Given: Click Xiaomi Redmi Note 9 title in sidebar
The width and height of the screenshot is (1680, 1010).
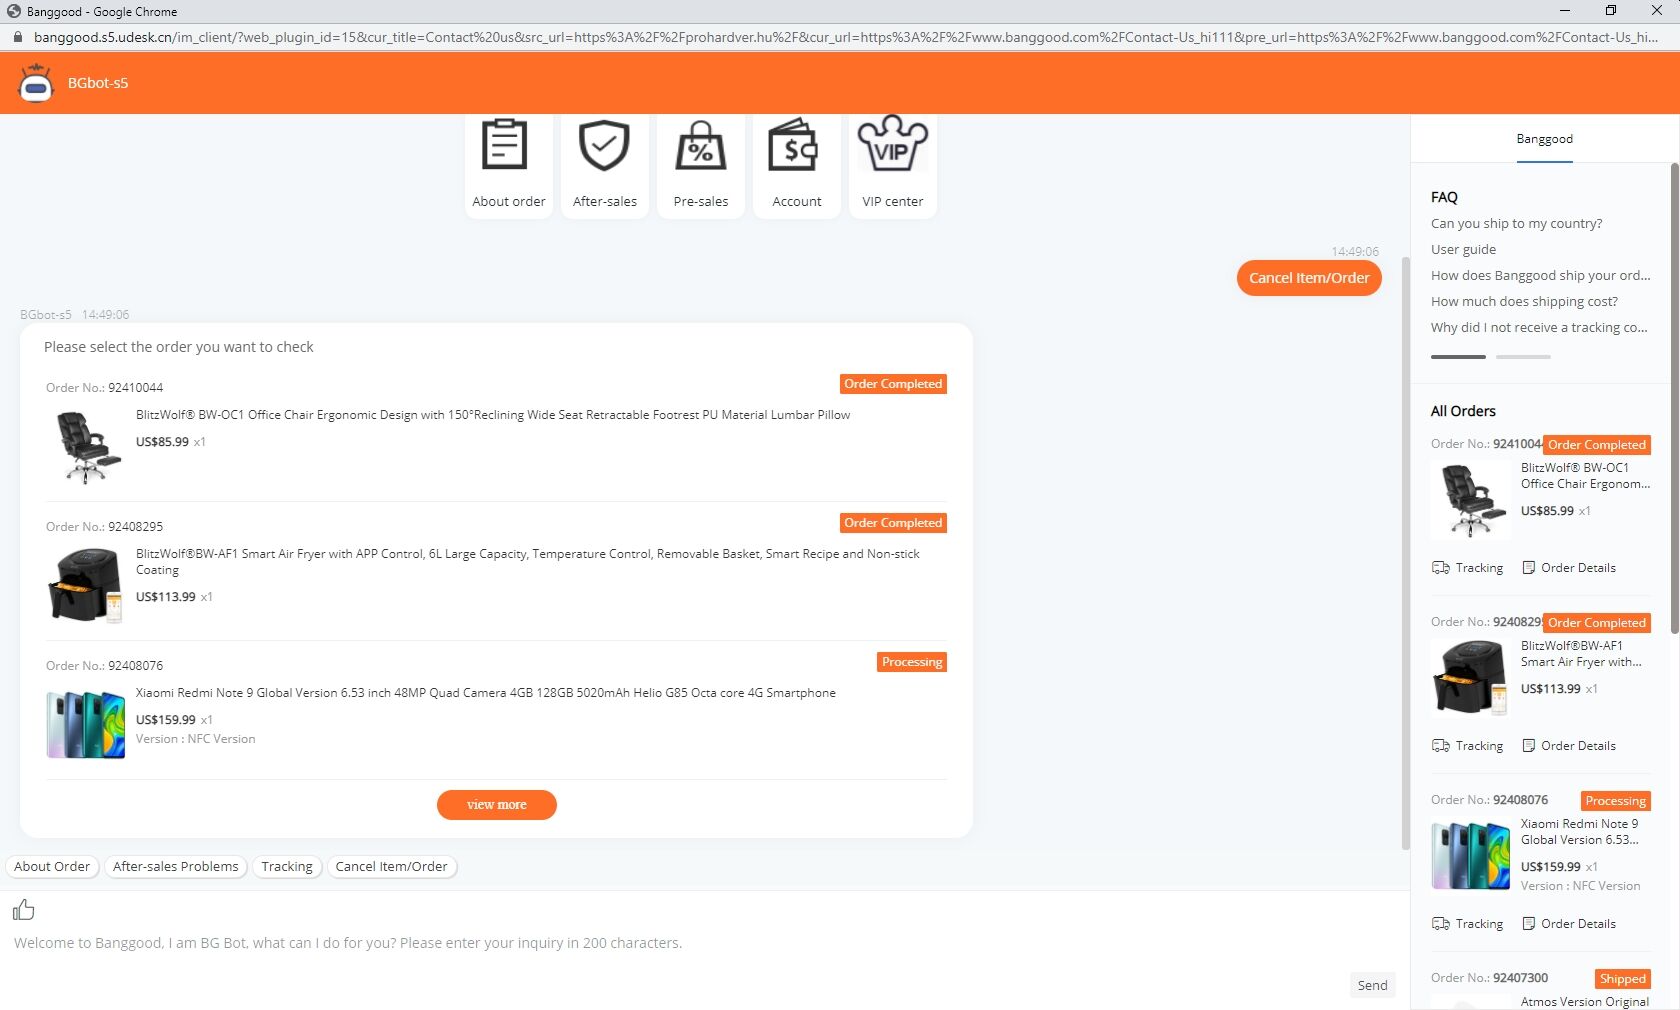Looking at the screenshot, I should click(x=1580, y=832).
